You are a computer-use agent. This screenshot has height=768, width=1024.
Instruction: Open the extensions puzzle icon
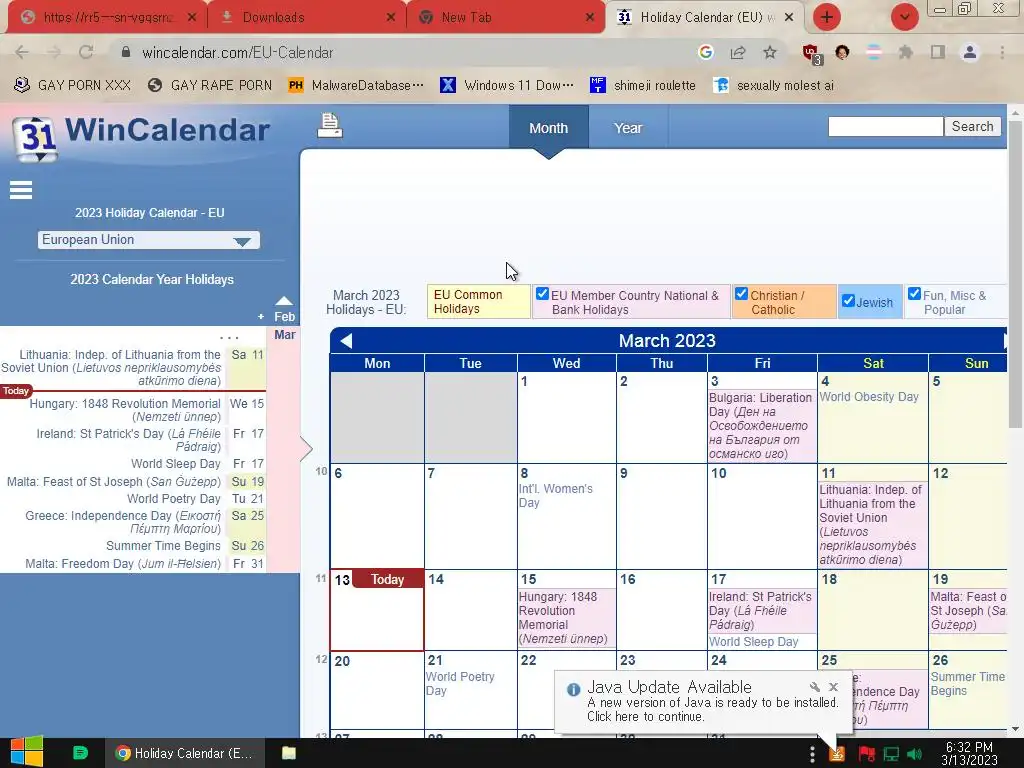tap(906, 52)
